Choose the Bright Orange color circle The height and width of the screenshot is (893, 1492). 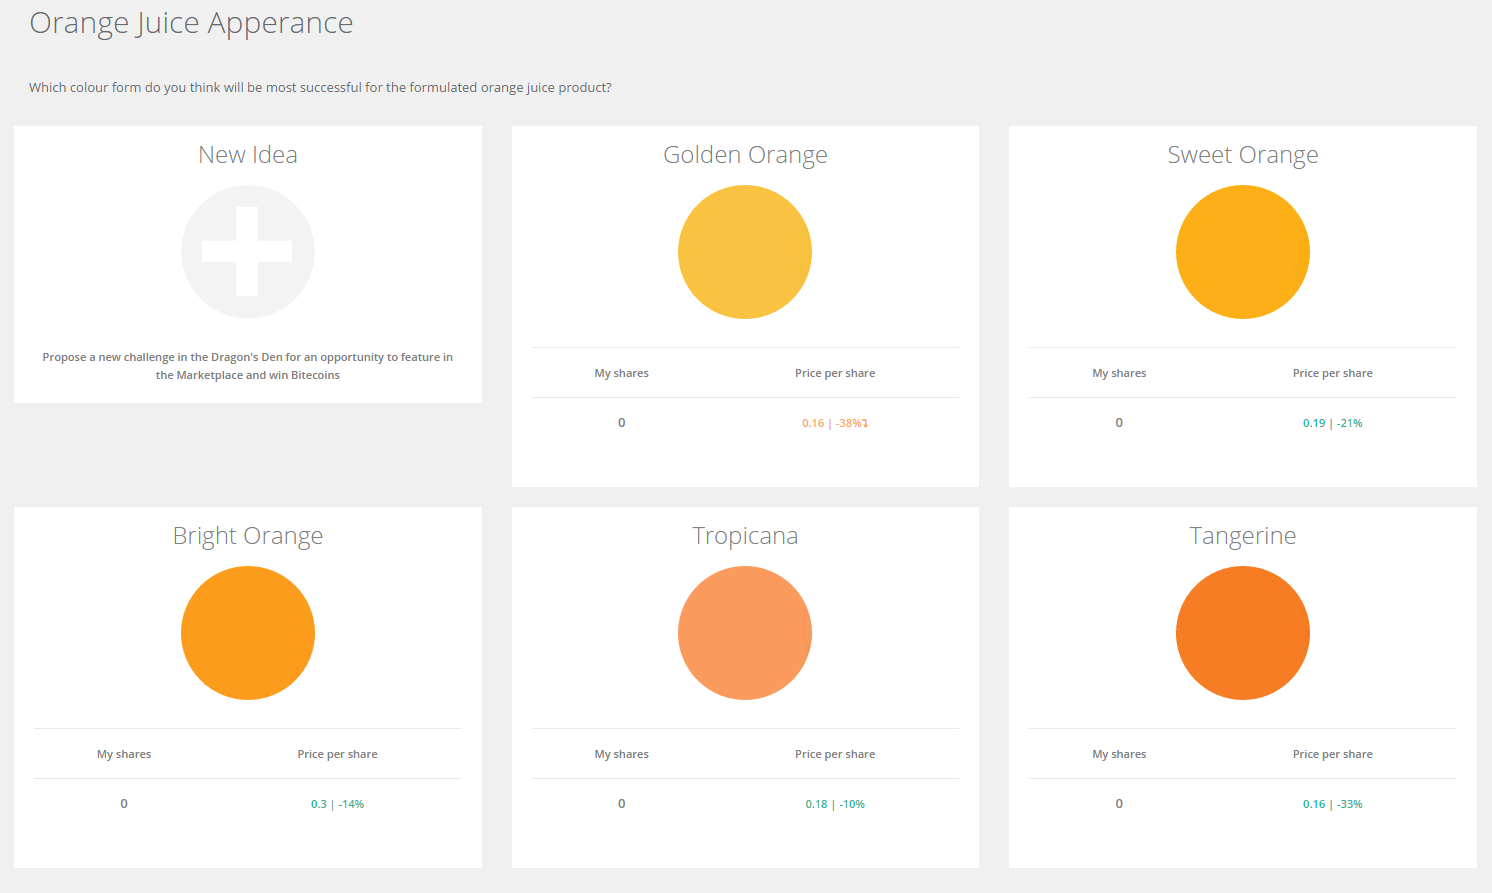(x=247, y=633)
